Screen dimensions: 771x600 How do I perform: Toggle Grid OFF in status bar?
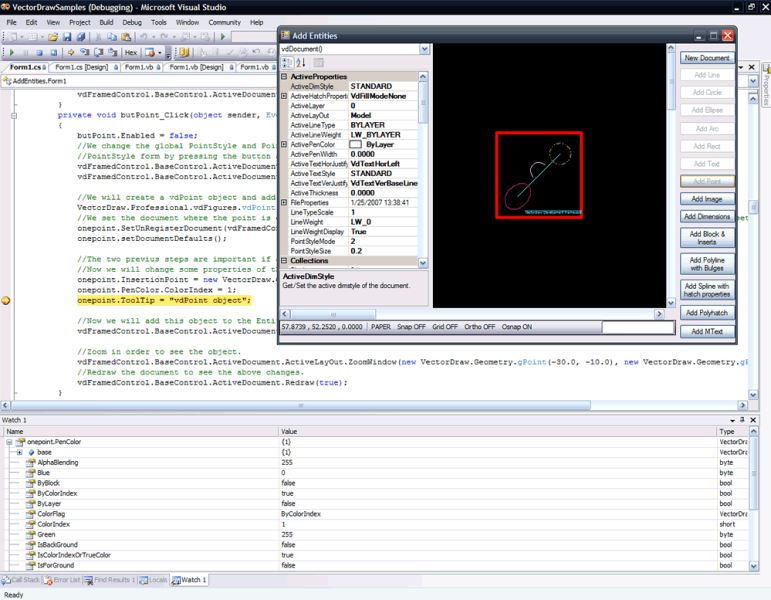click(x=445, y=327)
